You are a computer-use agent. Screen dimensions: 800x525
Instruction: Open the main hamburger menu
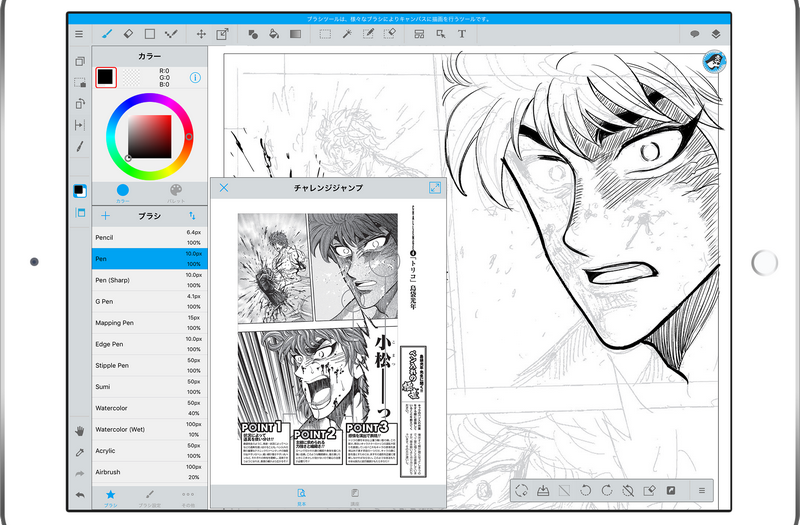(79, 34)
